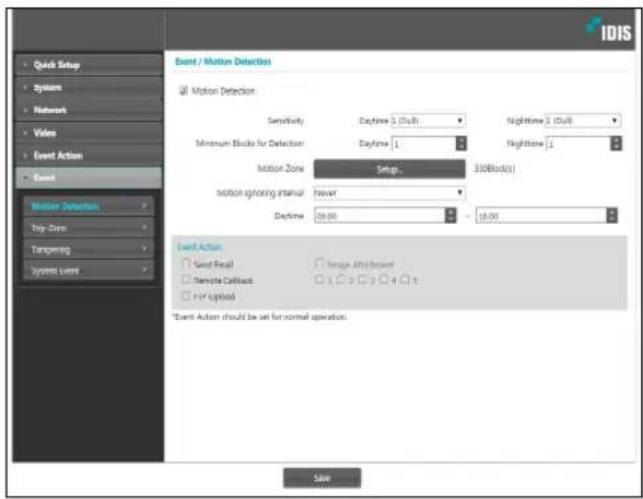
Task: Click the Event / Motion Detection heading
Action: tap(223, 62)
